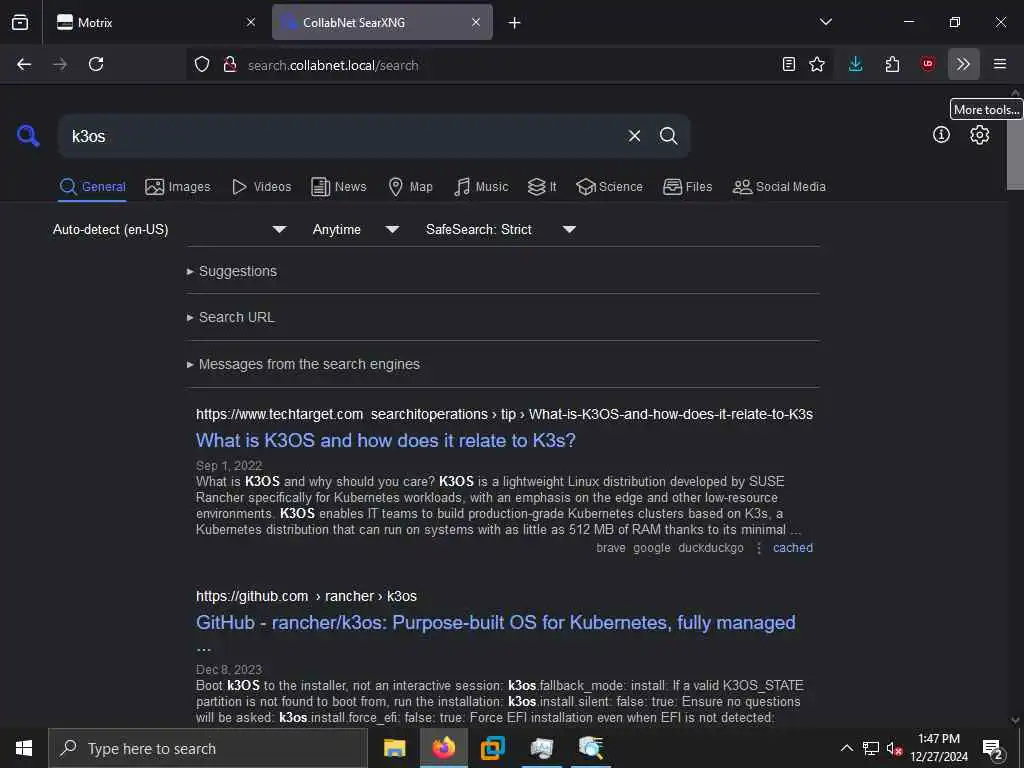Go back to previous page
Screen dimensions: 1024x768
click(24, 64)
